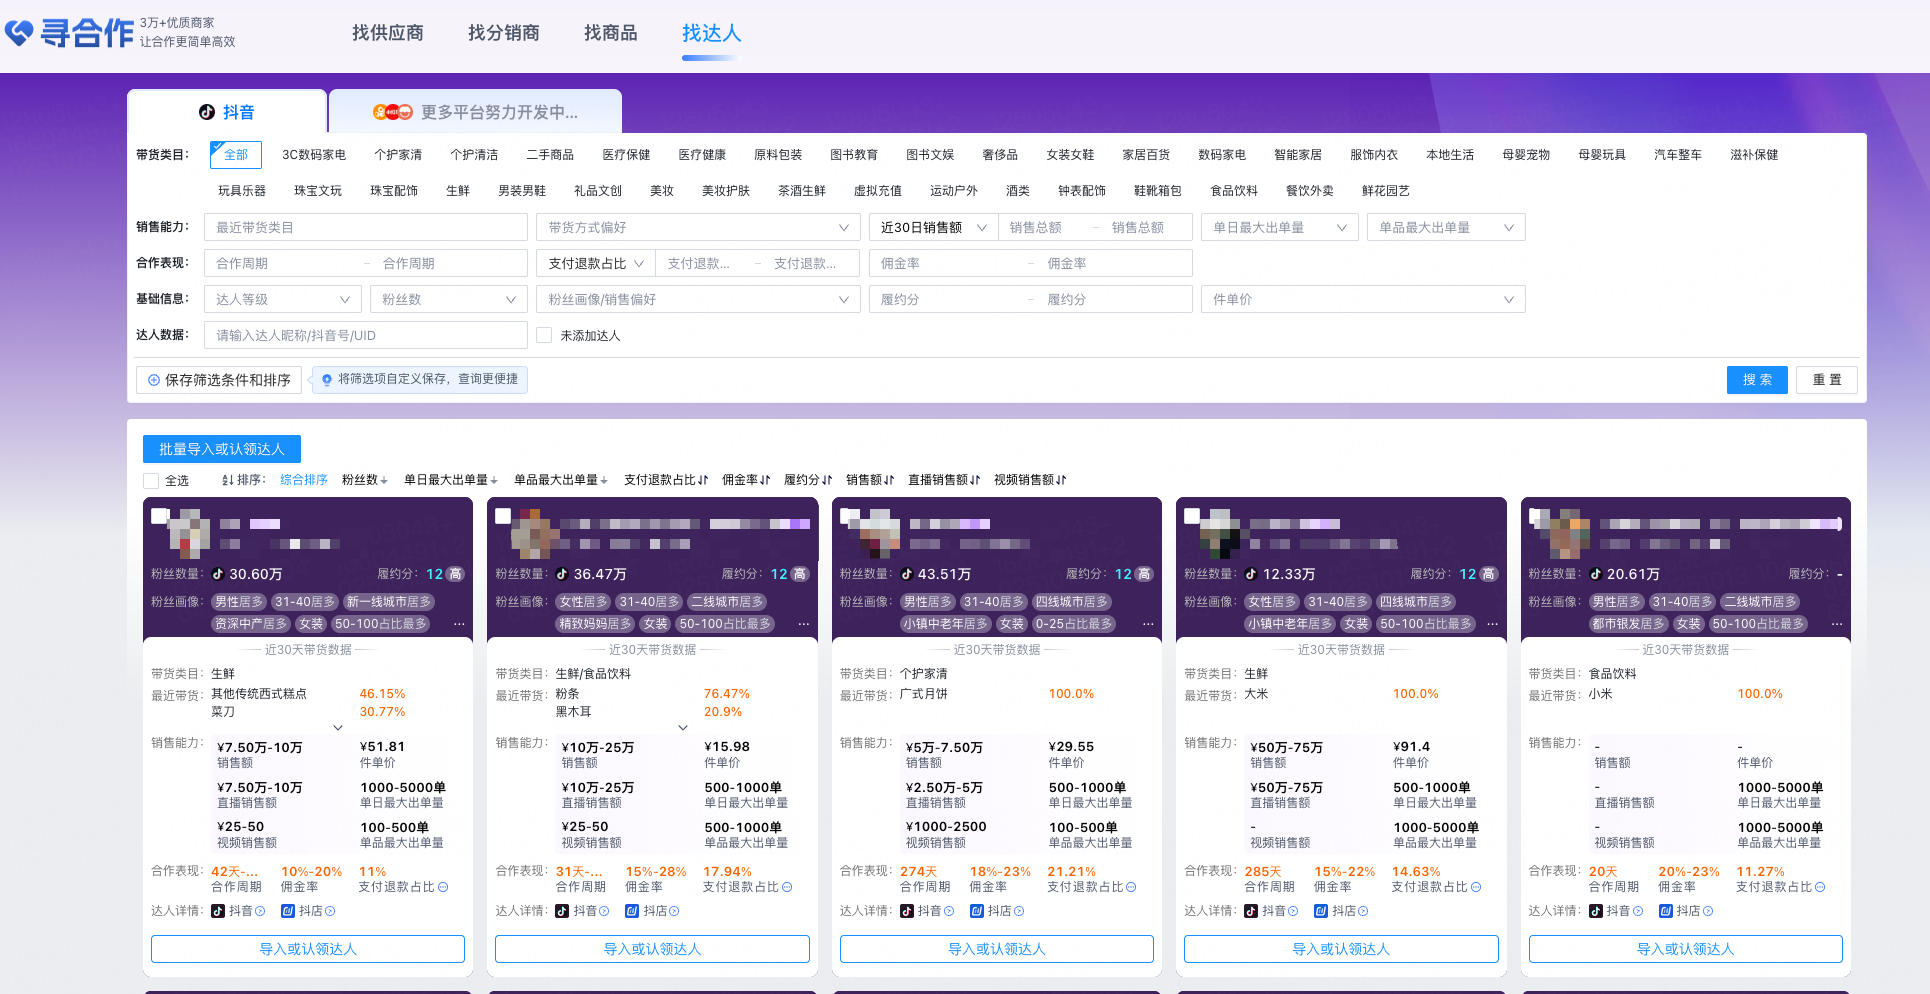
Task: Select the 抖音 platform tab
Action: [227, 112]
